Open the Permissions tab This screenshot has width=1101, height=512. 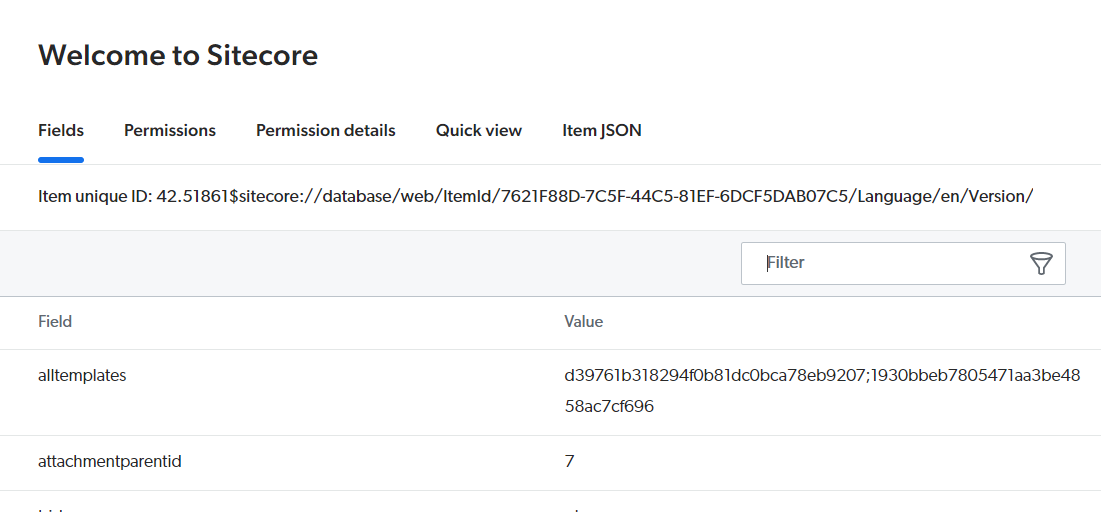[x=170, y=131]
